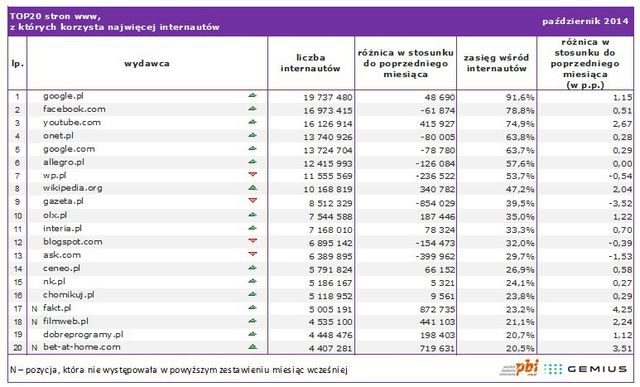Select the dobreprogramy.pl row name
Screen dimensions: 640x387
83,334
